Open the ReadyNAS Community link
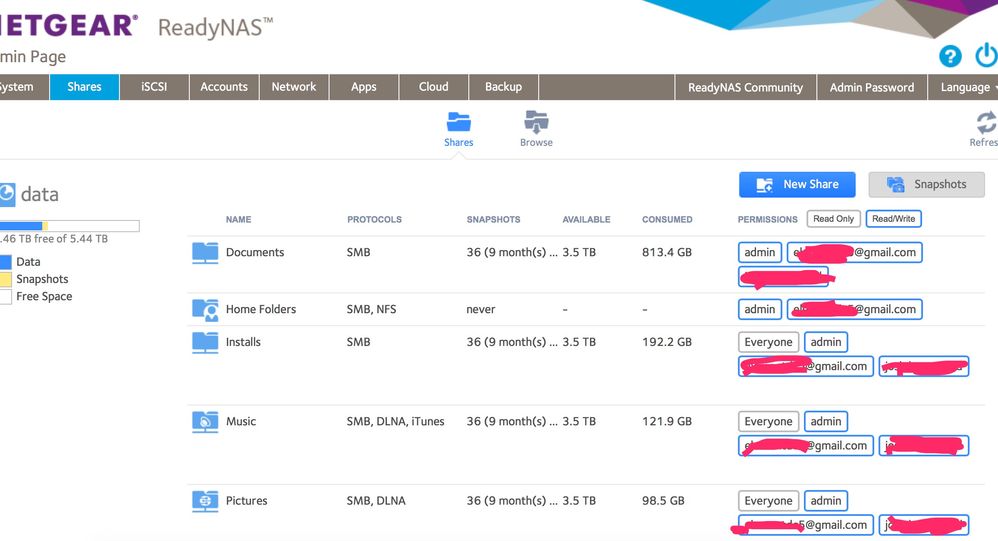The width and height of the screenshot is (998, 541). [745, 88]
